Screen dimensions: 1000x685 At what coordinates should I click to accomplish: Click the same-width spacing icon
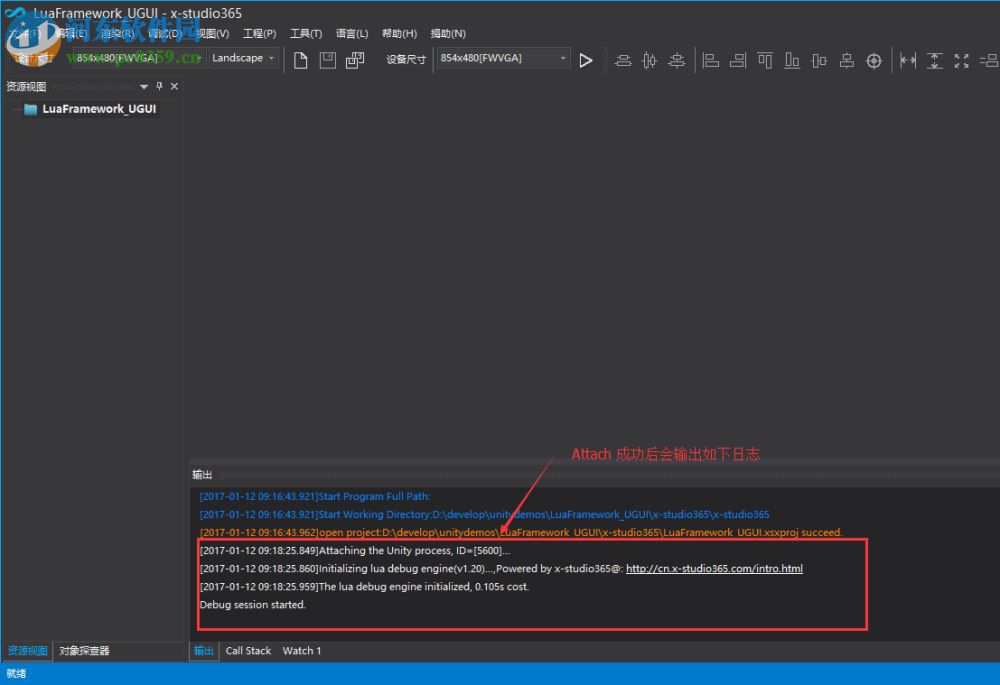pyautogui.click(x=908, y=60)
